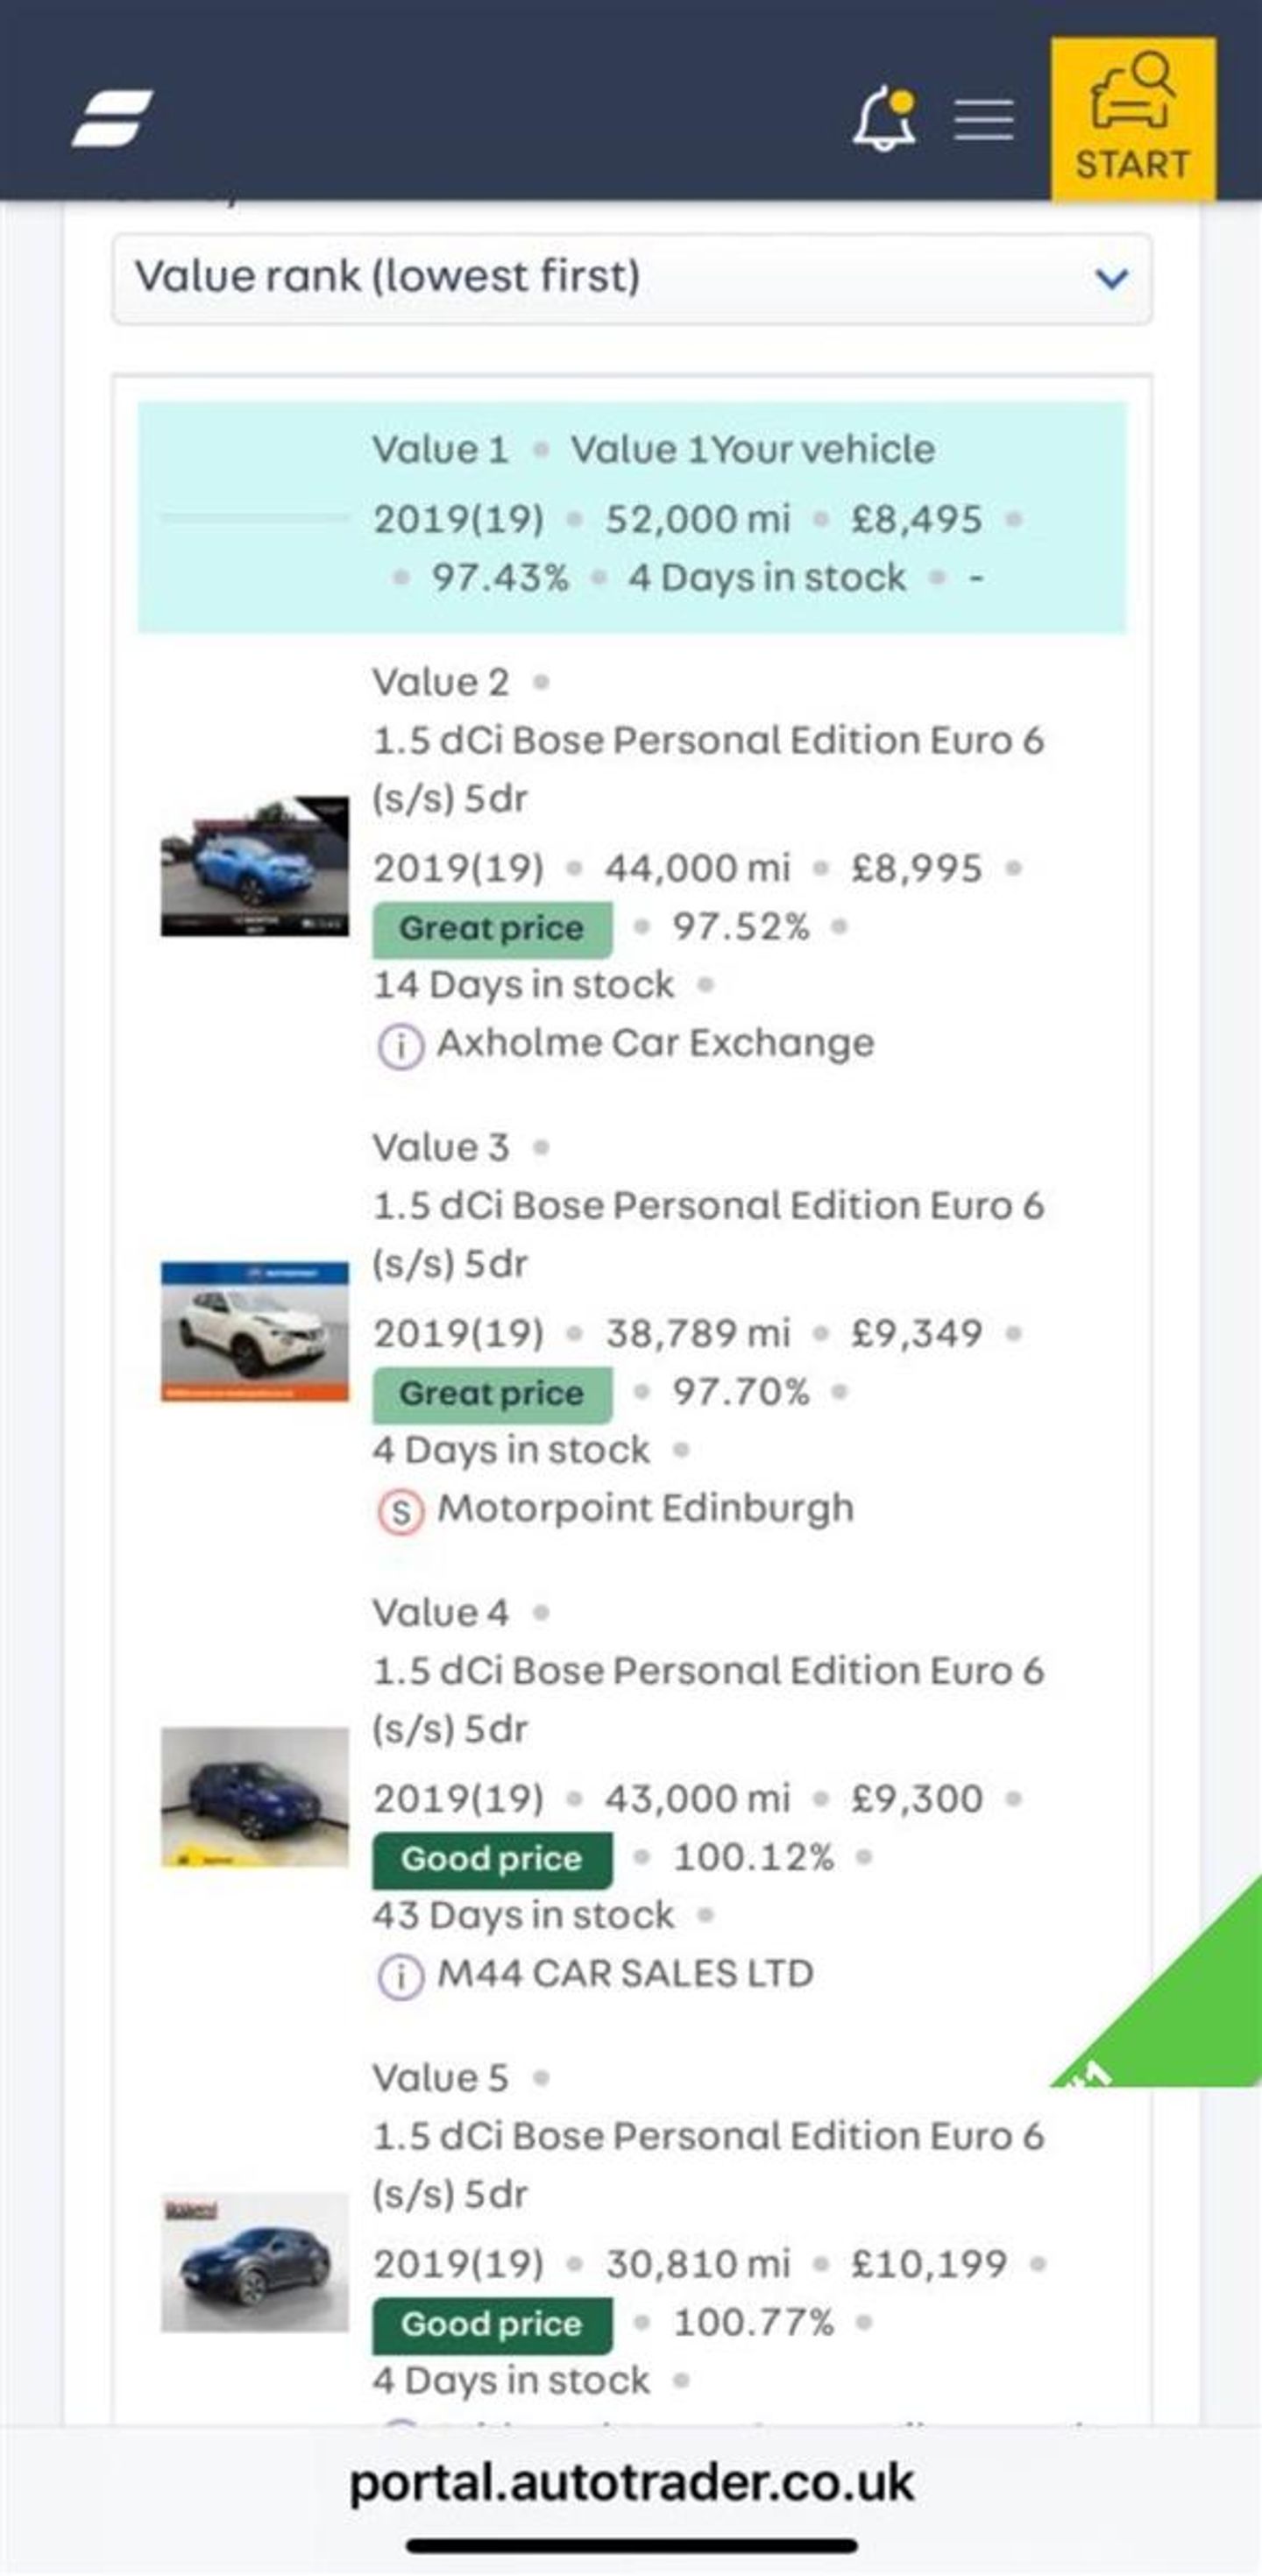Click the Great price badge on Value 2
1262x2576 pixels.
point(491,928)
